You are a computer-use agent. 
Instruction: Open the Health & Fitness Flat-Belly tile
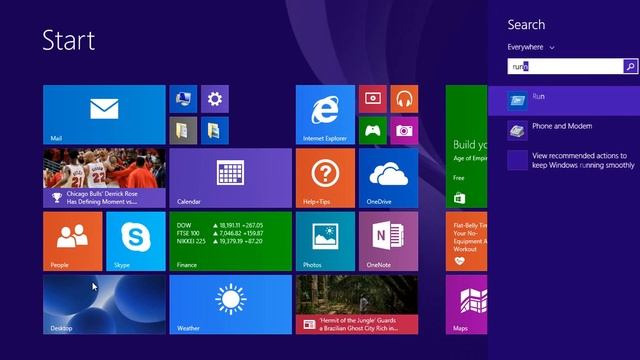point(467,241)
